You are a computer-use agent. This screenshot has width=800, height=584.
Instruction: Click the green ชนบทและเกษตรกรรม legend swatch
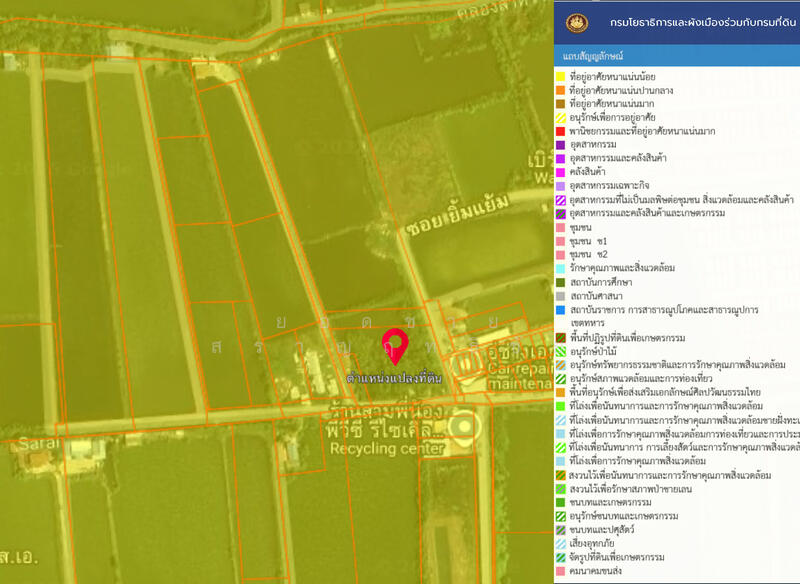click(560, 502)
